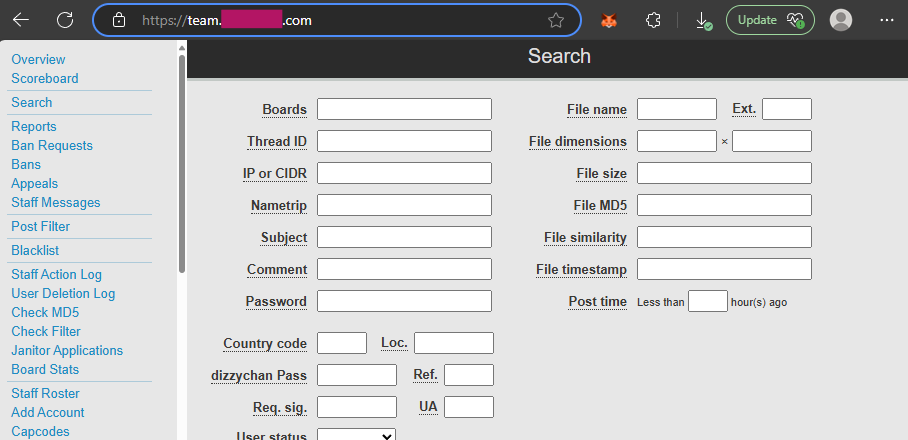Open Staff Action Log

56,274
